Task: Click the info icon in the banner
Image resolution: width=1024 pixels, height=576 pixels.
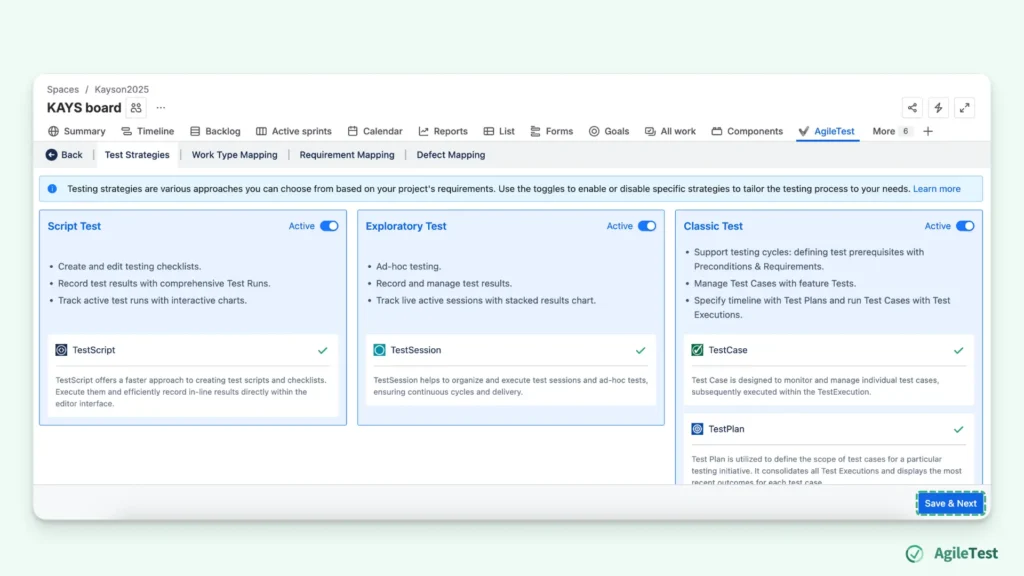Action: [x=52, y=189]
